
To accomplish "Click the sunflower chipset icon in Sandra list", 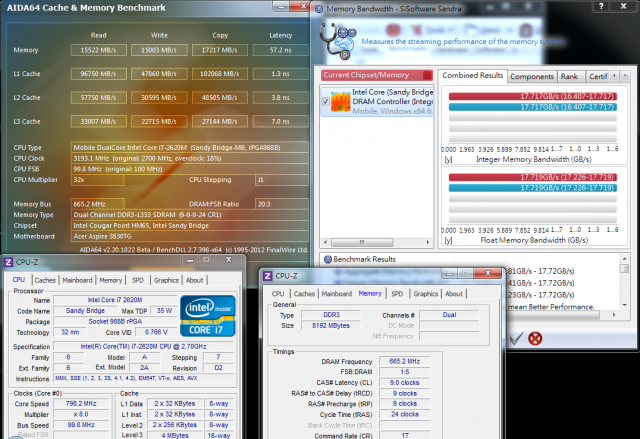I will click(341, 101).
